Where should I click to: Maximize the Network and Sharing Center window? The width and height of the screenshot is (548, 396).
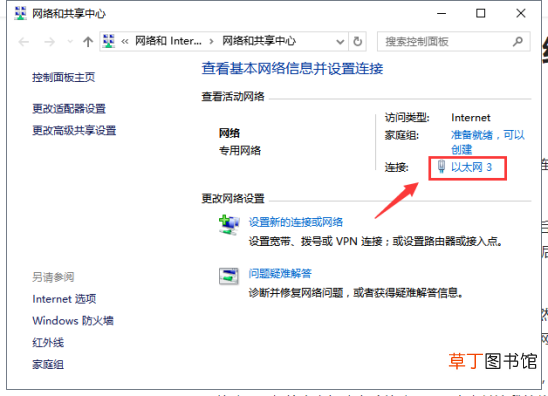tap(481, 13)
